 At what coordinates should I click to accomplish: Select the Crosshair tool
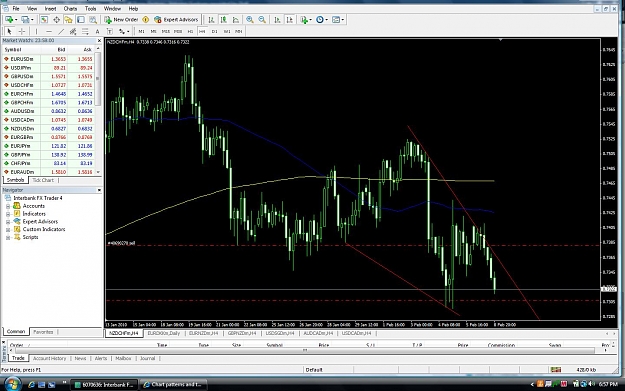22,31
